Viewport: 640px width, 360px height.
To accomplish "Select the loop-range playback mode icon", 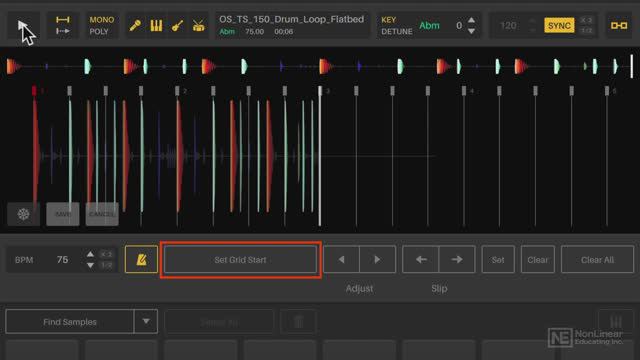I will pyautogui.click(x=62, y=20).
